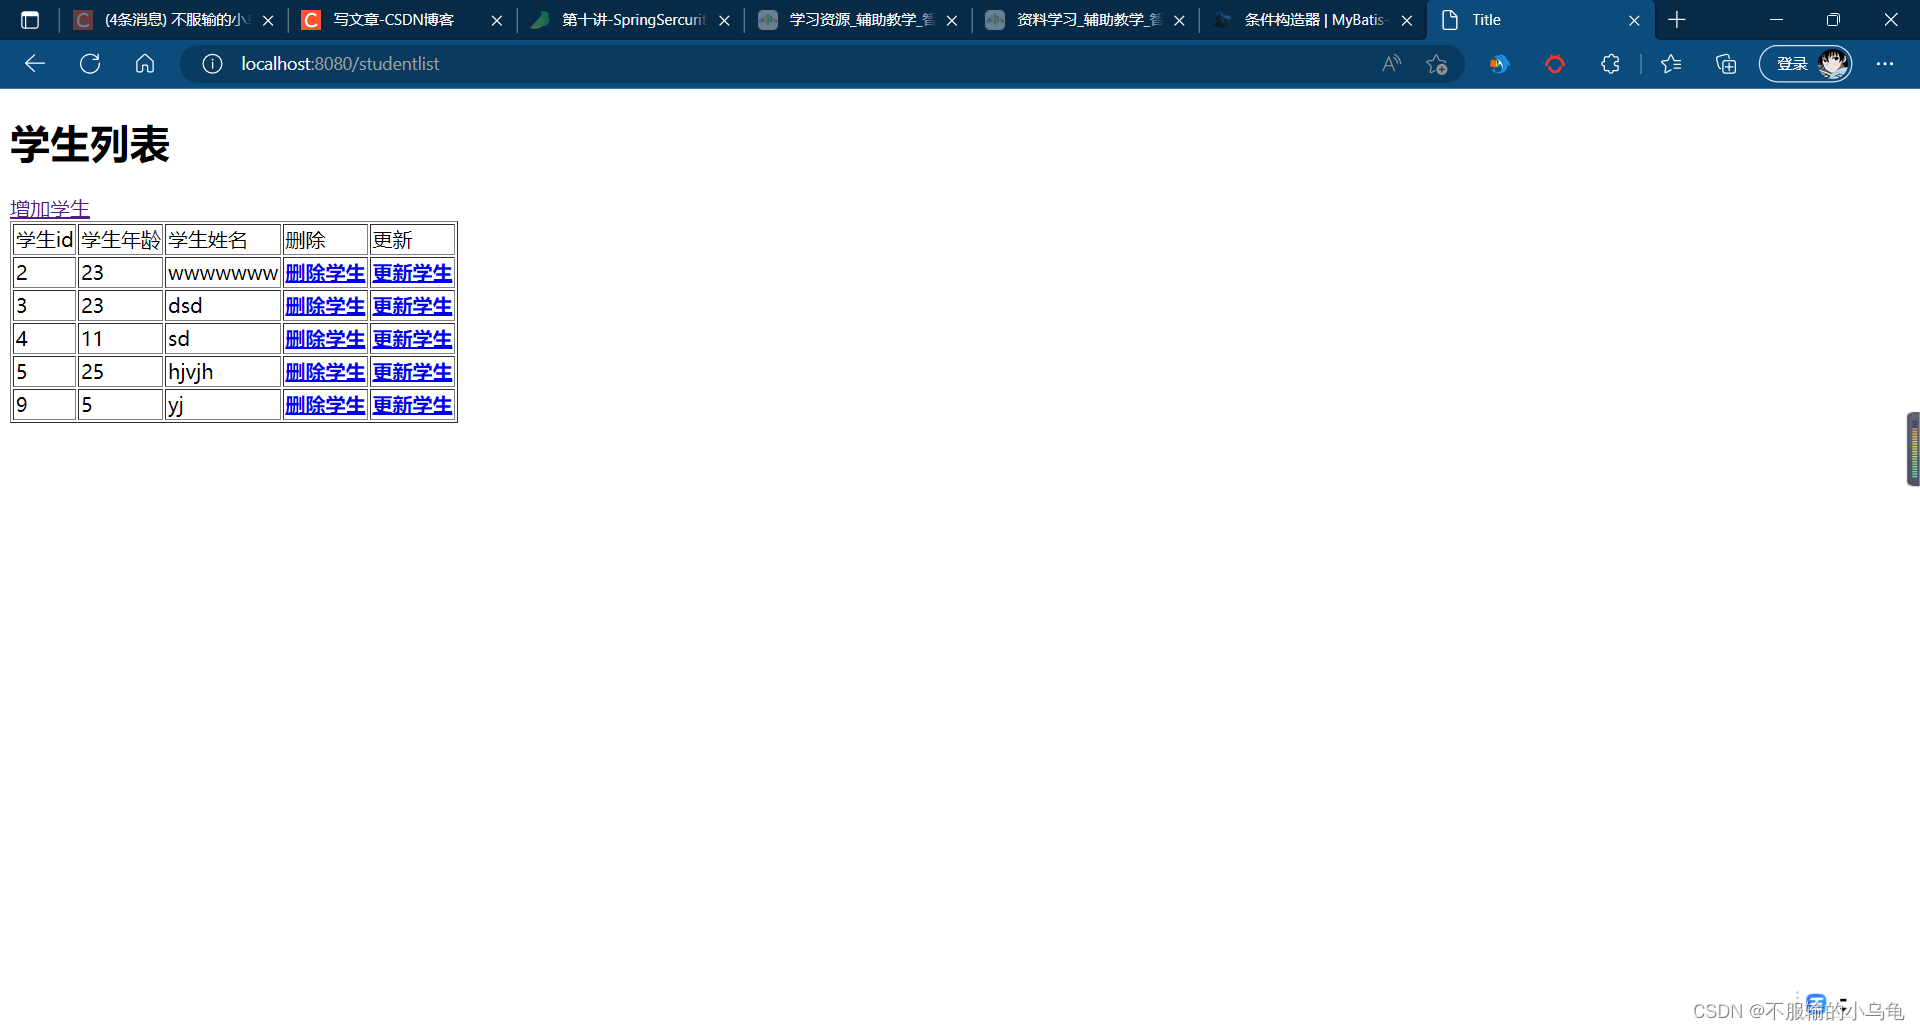Screen dimensions: 1920x1030
Task: Close the 第十讲-SpringSercurit tab
Action: (x=724, y=20)
